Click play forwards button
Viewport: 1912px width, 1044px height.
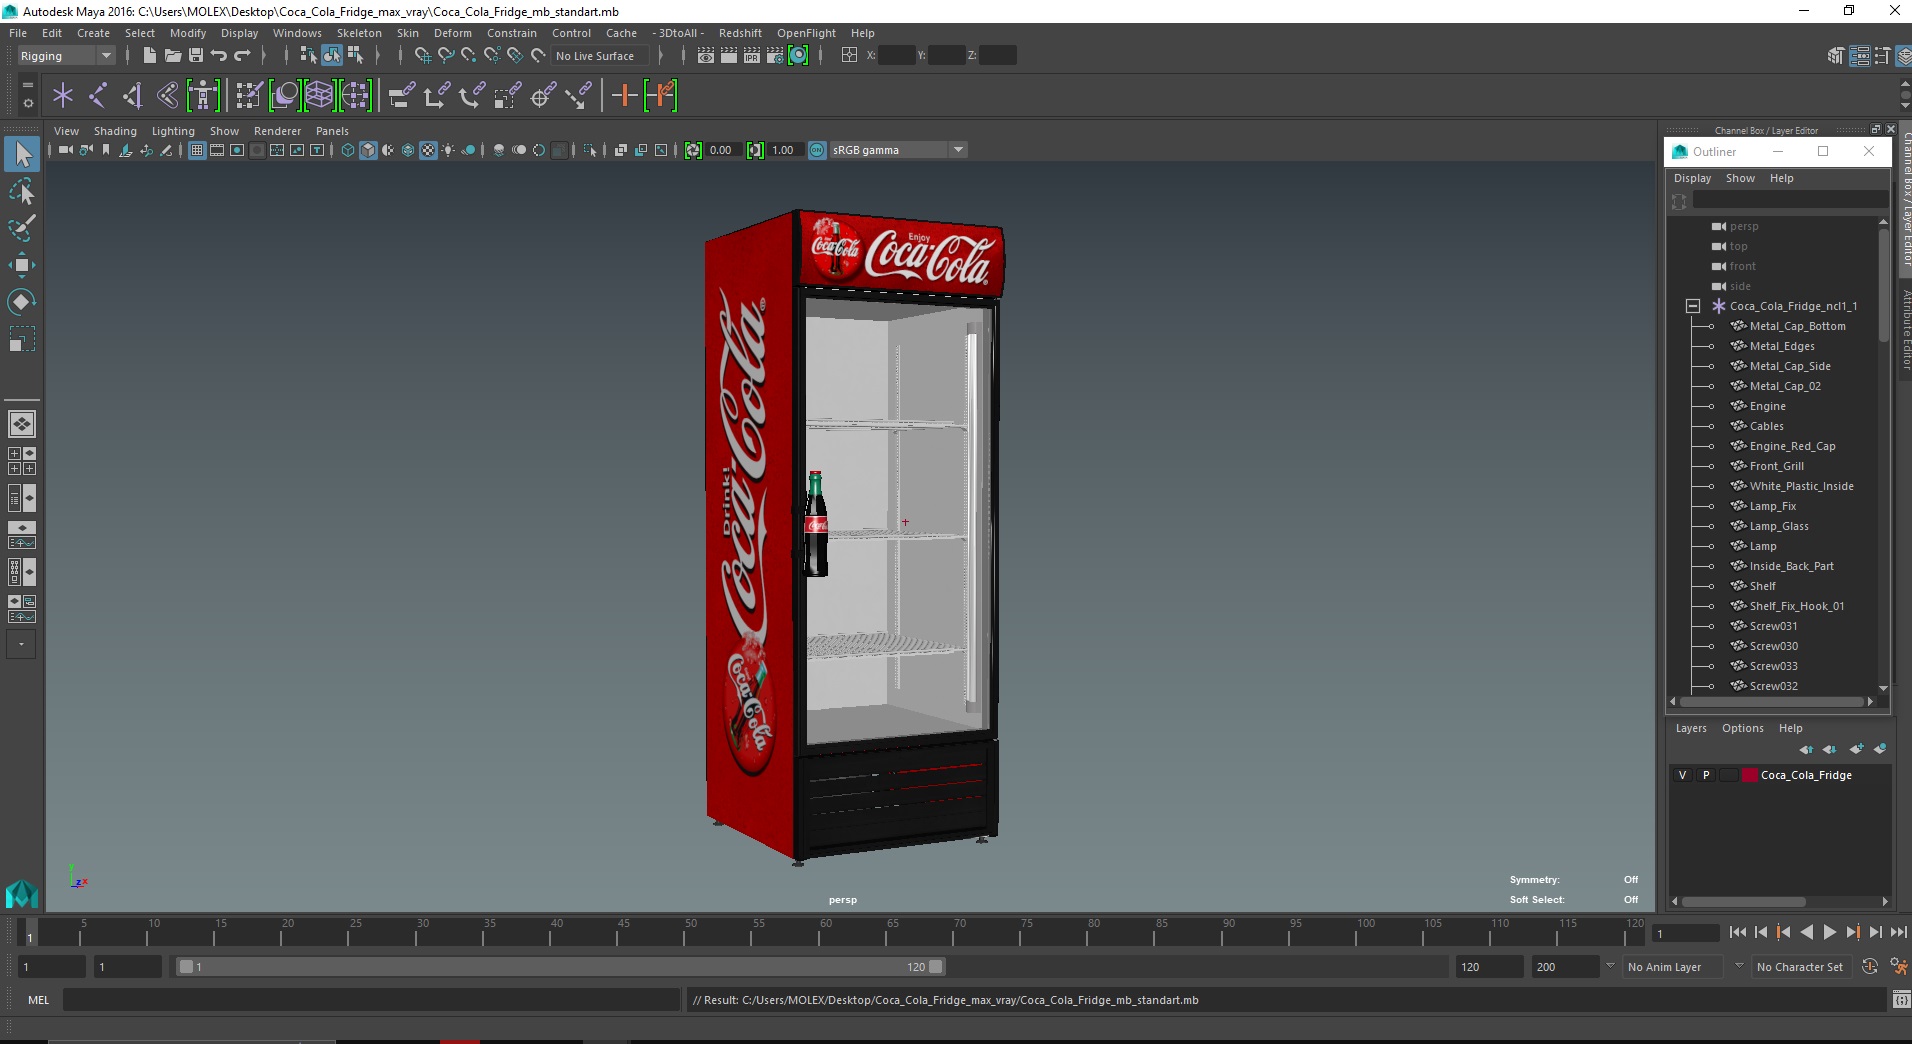(1829, 932)
